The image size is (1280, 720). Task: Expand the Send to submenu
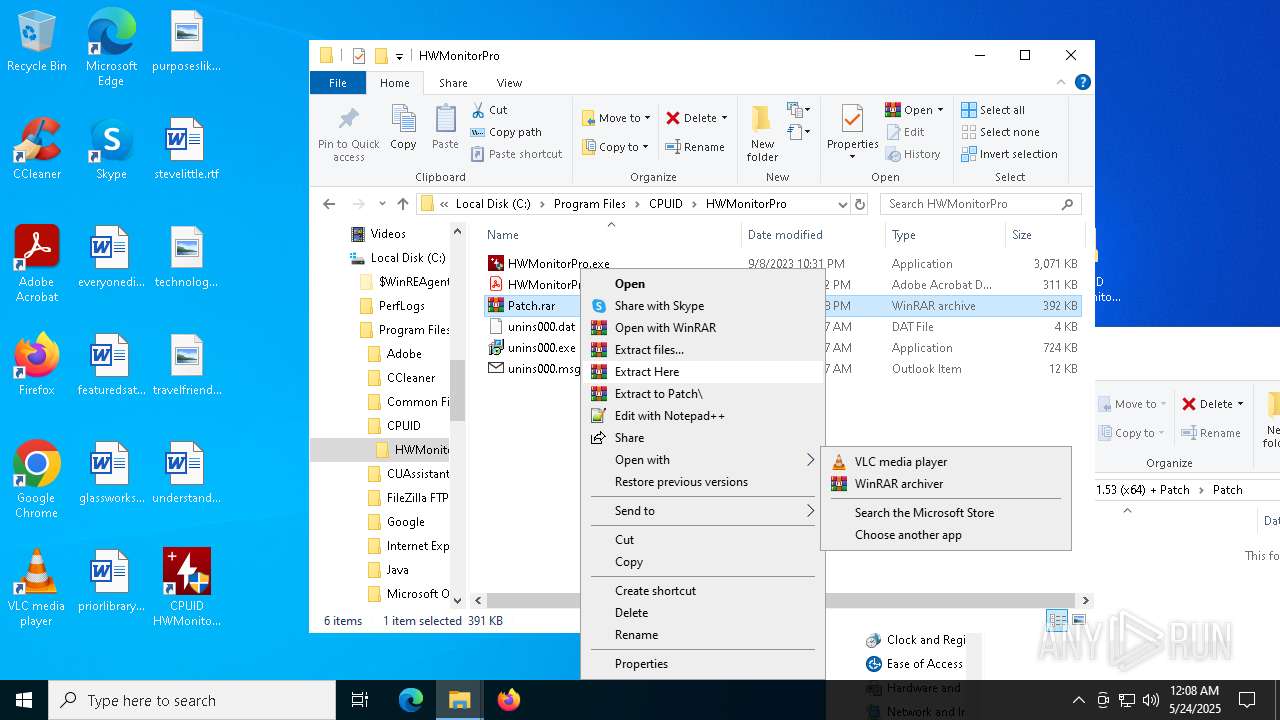pyautogui.click(x=703, y=511)
